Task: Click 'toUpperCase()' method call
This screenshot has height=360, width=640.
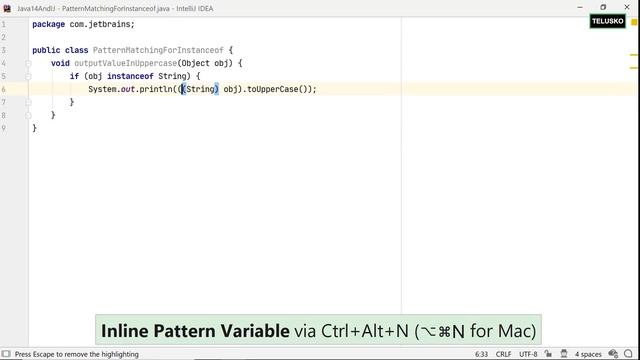Action: (278, 89)
